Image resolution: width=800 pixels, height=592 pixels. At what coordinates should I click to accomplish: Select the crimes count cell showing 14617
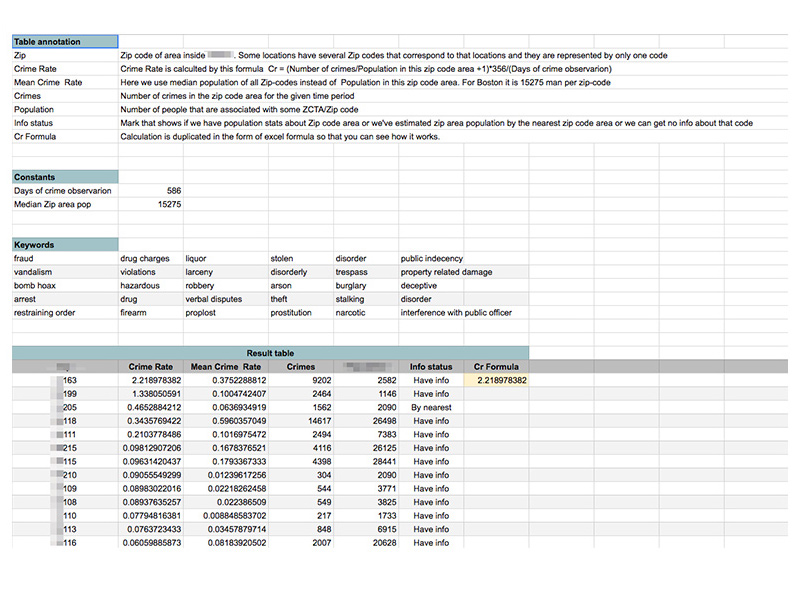click(301, 421)
